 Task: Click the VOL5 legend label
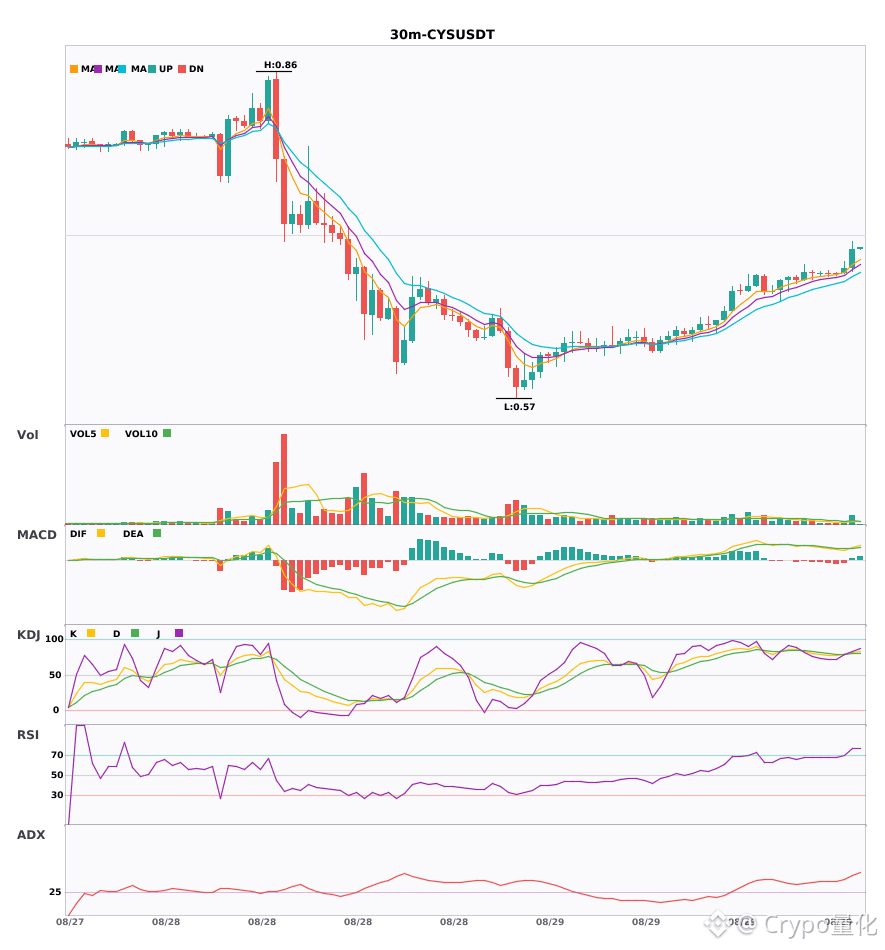point(83,434)
